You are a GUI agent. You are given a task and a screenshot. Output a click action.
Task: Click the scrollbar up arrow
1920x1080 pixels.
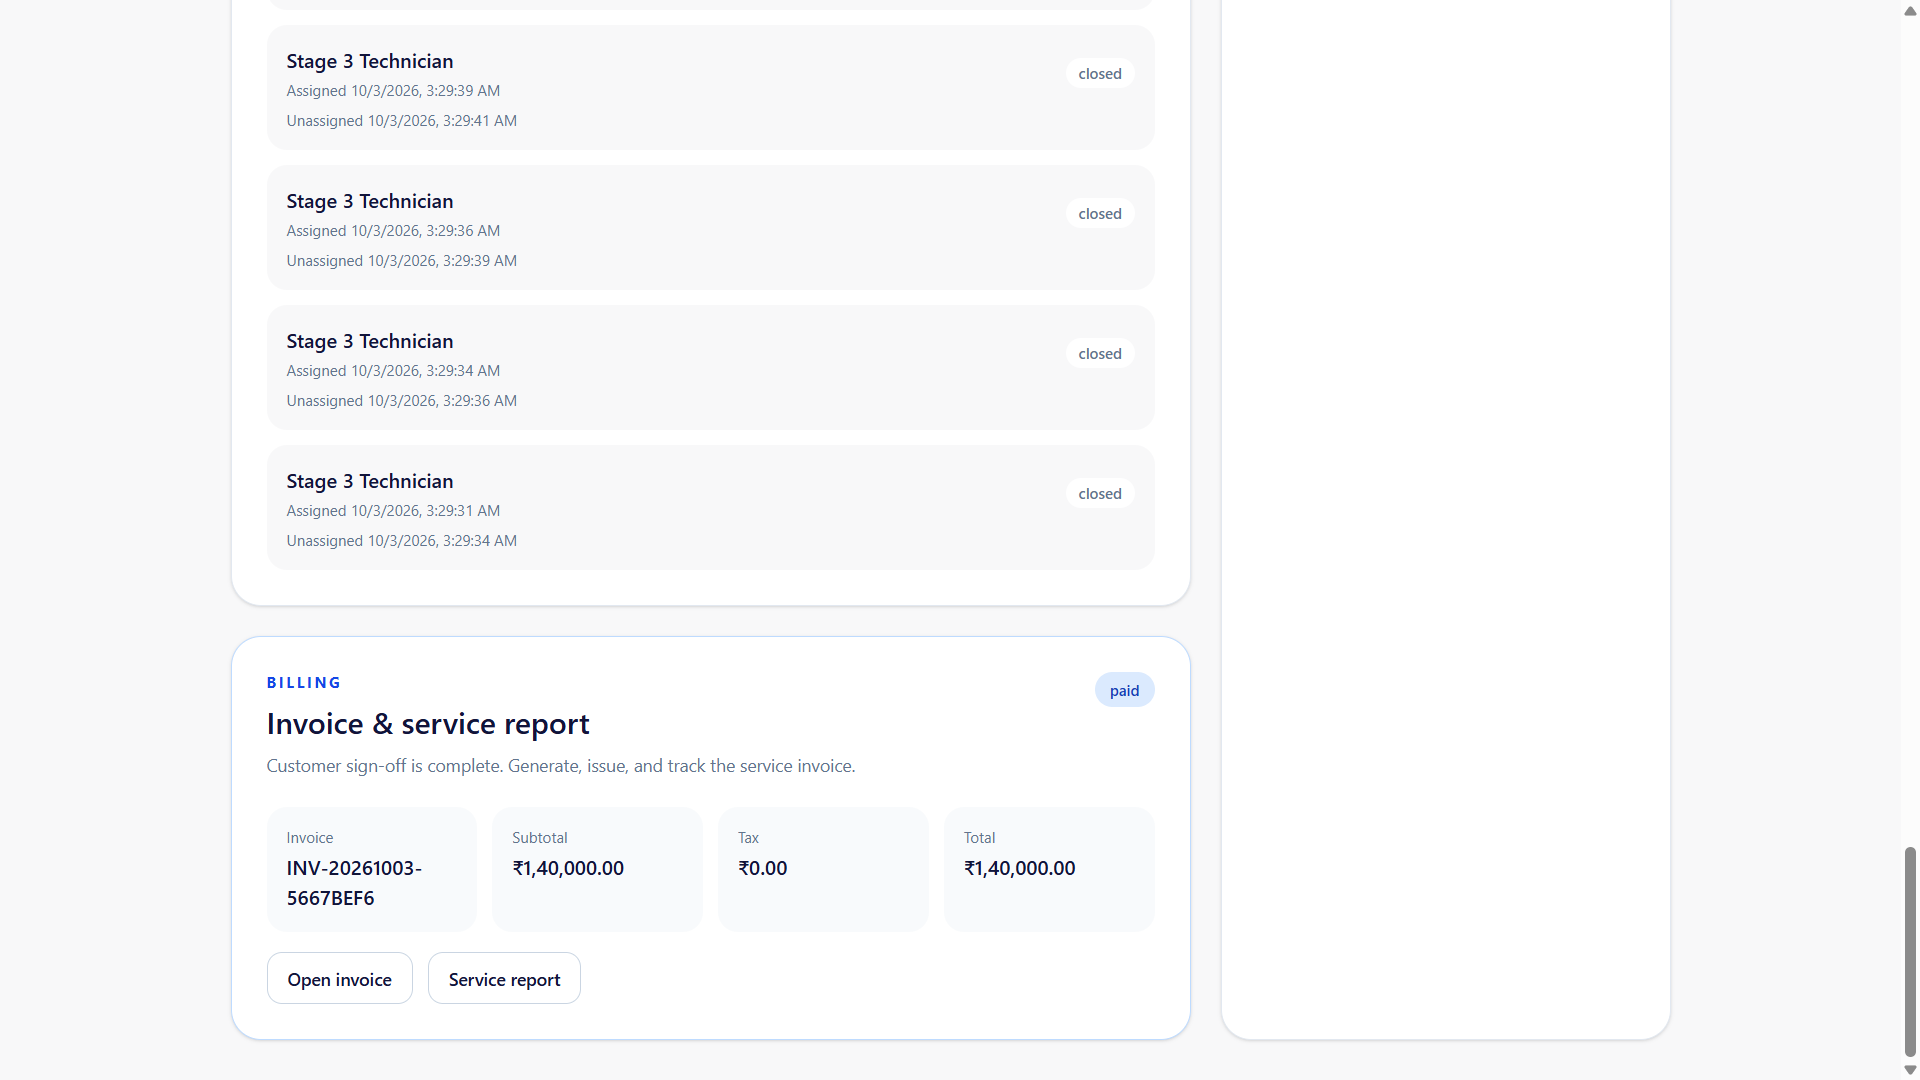click(1910, 11)
